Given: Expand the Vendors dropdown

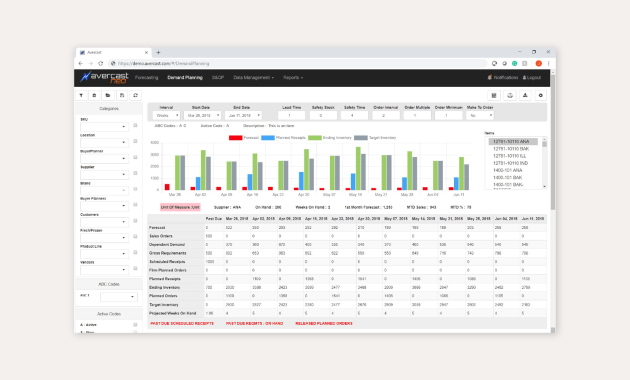Looking at the screenshot, I should [104, 270].
